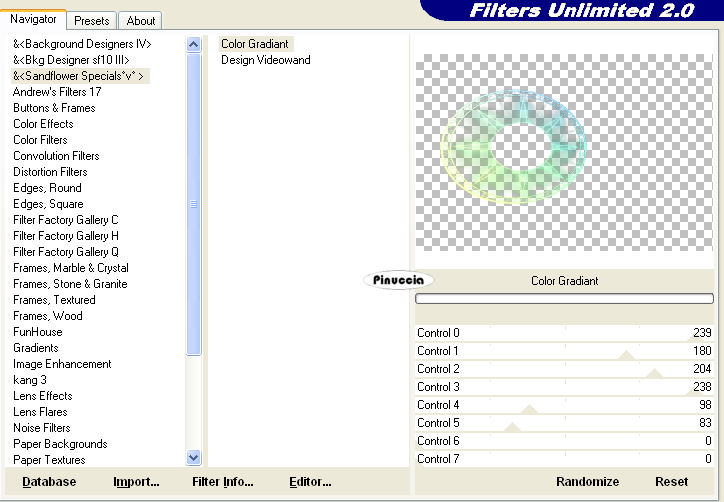
Task: Select Frames, Textured category
Action: 54,300
